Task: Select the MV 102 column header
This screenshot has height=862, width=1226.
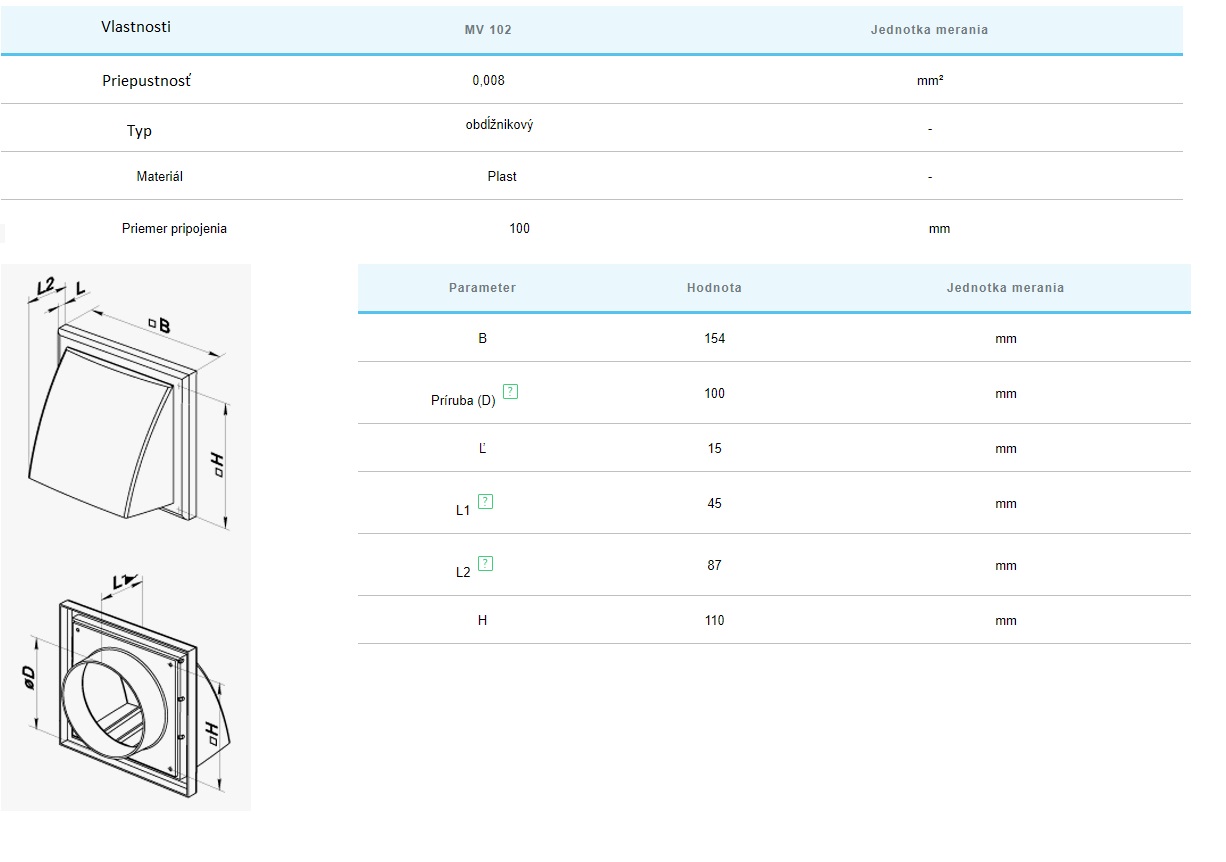Action: click(x=488, y=30)
